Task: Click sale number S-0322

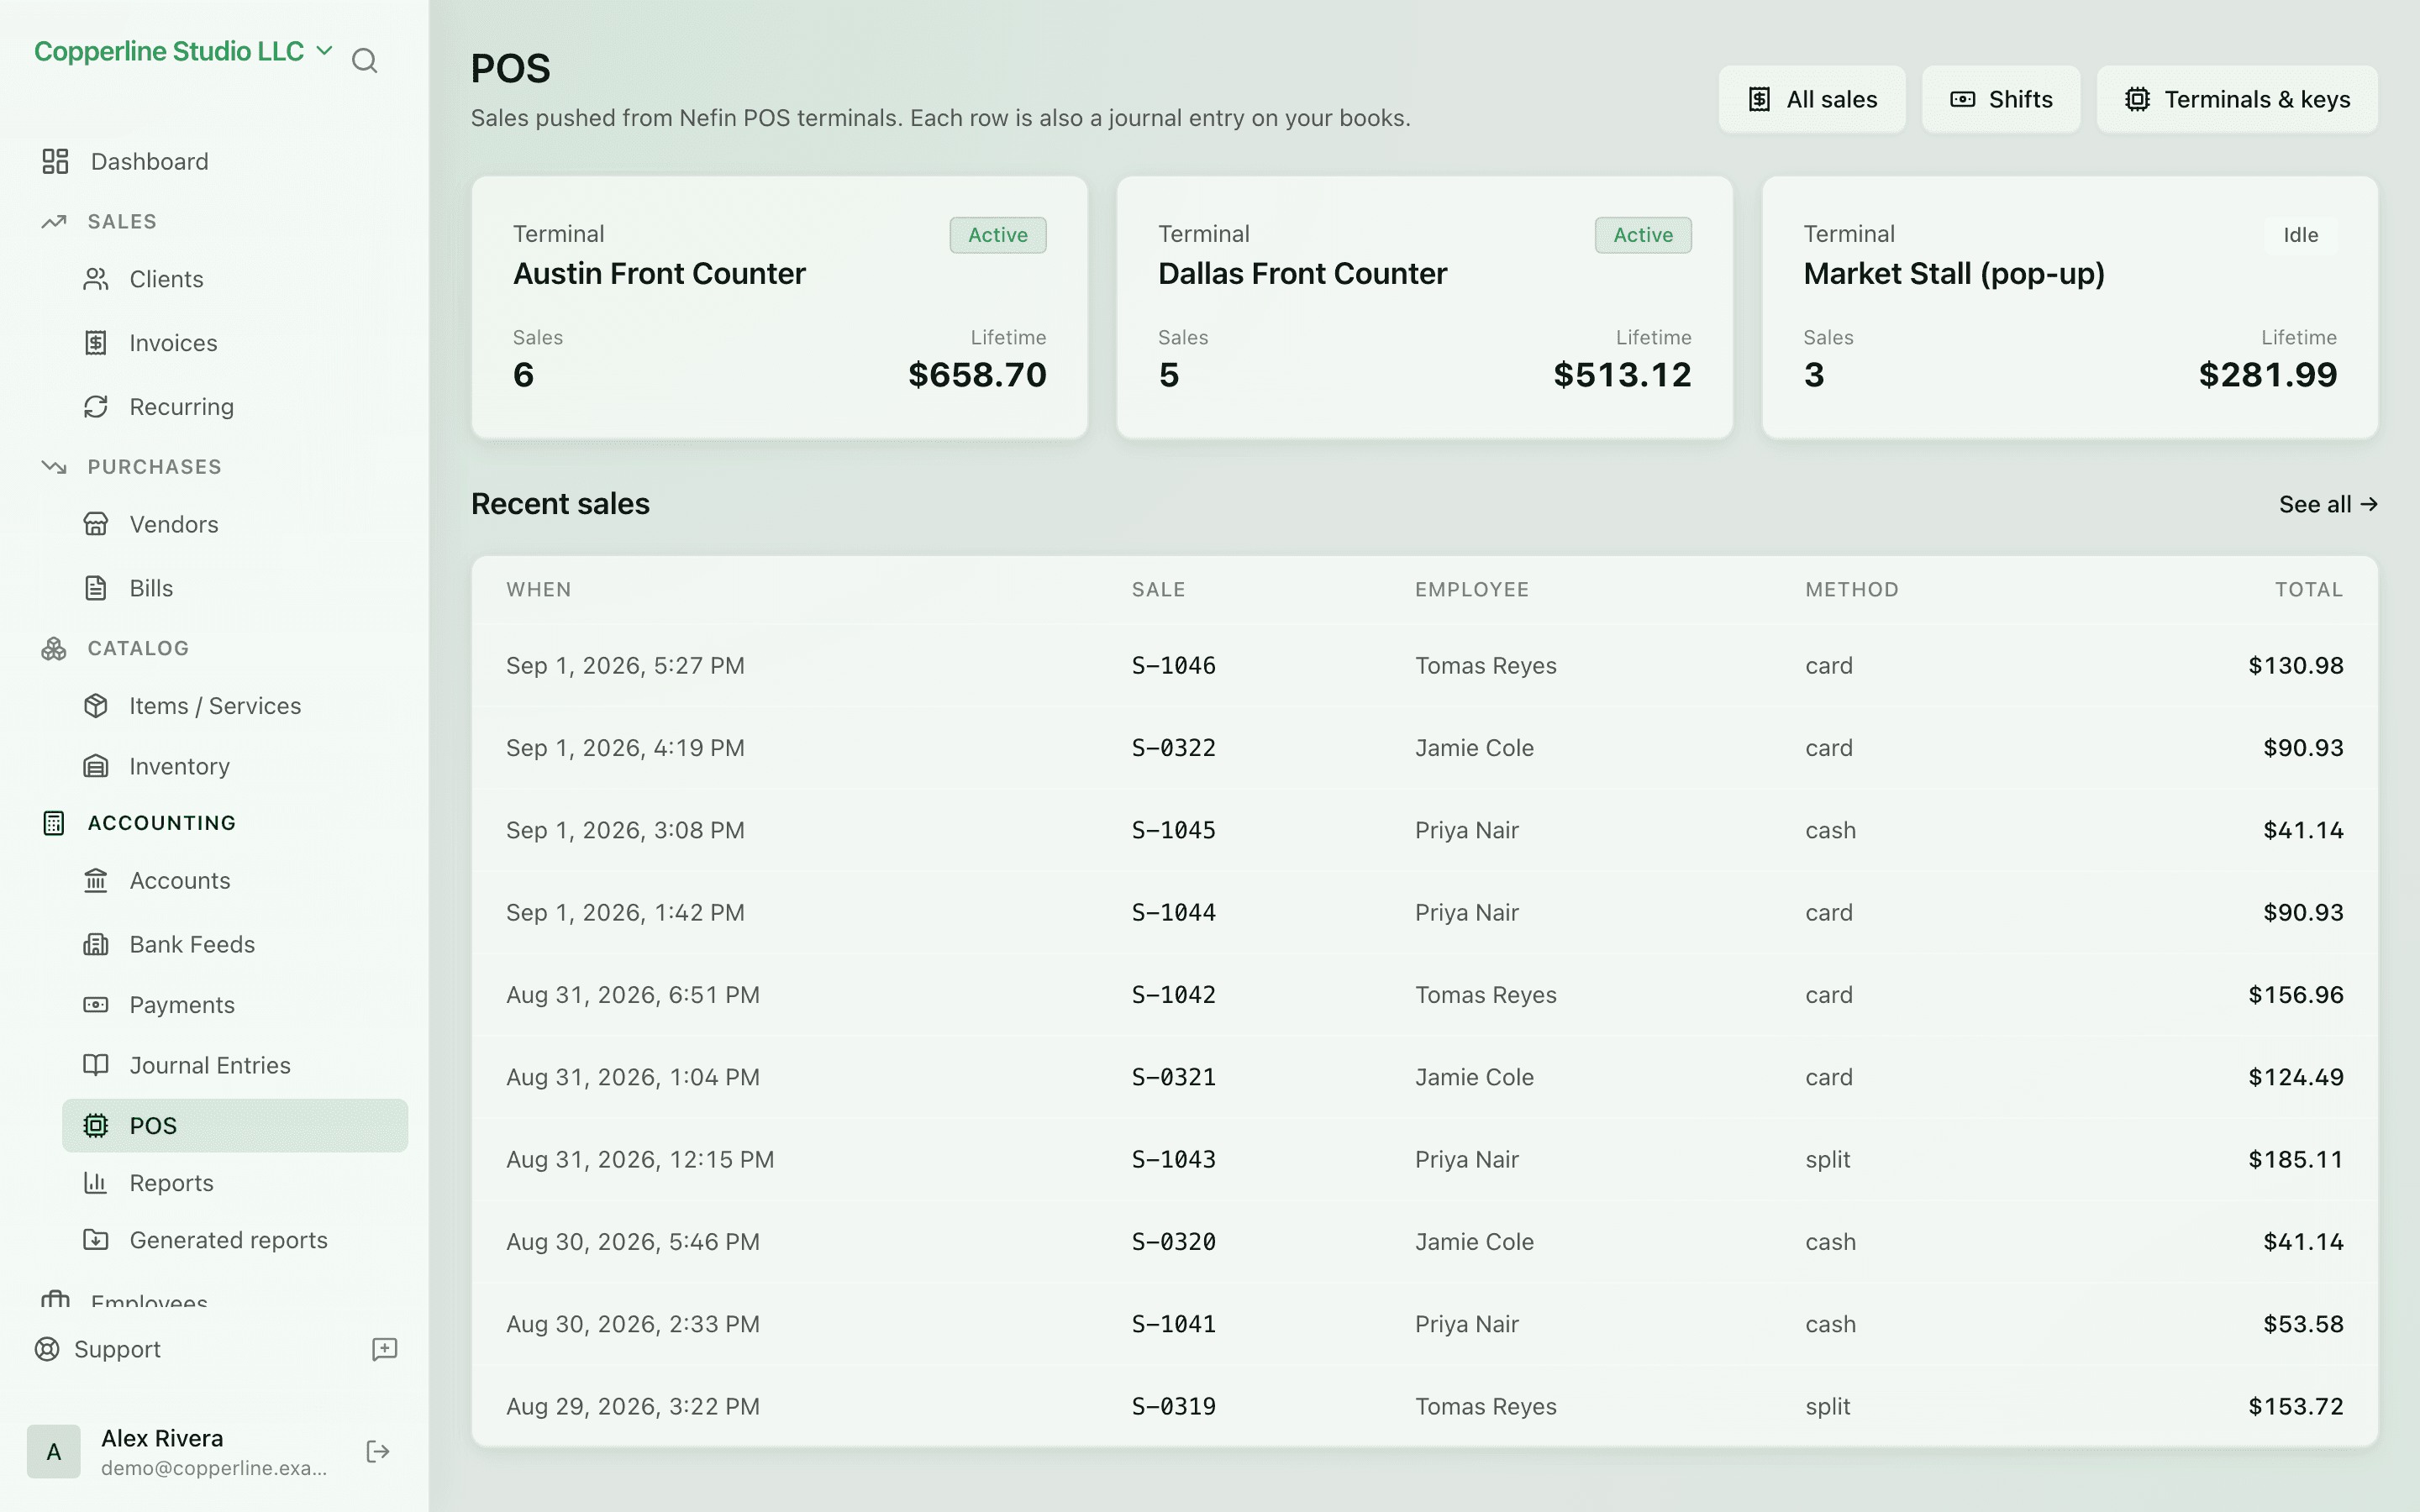Action: pyautogui.click(x=1174, y=748)
